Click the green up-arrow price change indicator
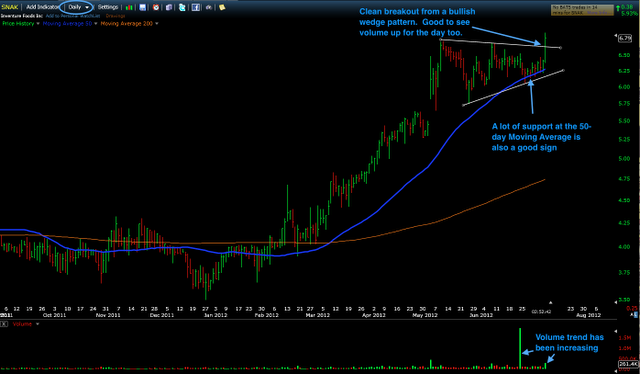This screenshot has height=374, width=640. click(618, 8)
